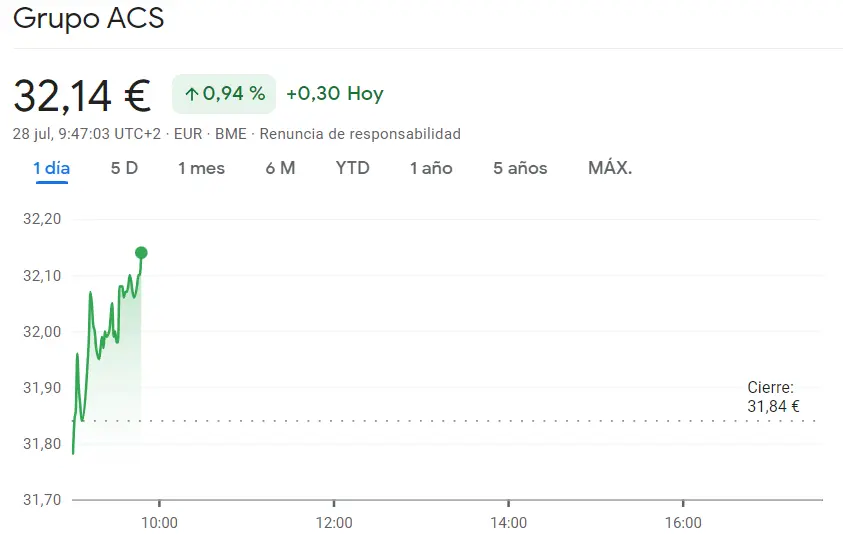Screen dimensions: 843x545
Task: Click the 0,94 % change badge
Action: click(224, 94)
